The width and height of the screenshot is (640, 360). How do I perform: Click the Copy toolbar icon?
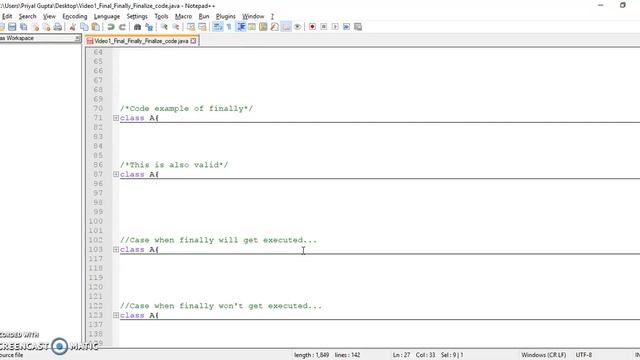(x=84, y=27)
